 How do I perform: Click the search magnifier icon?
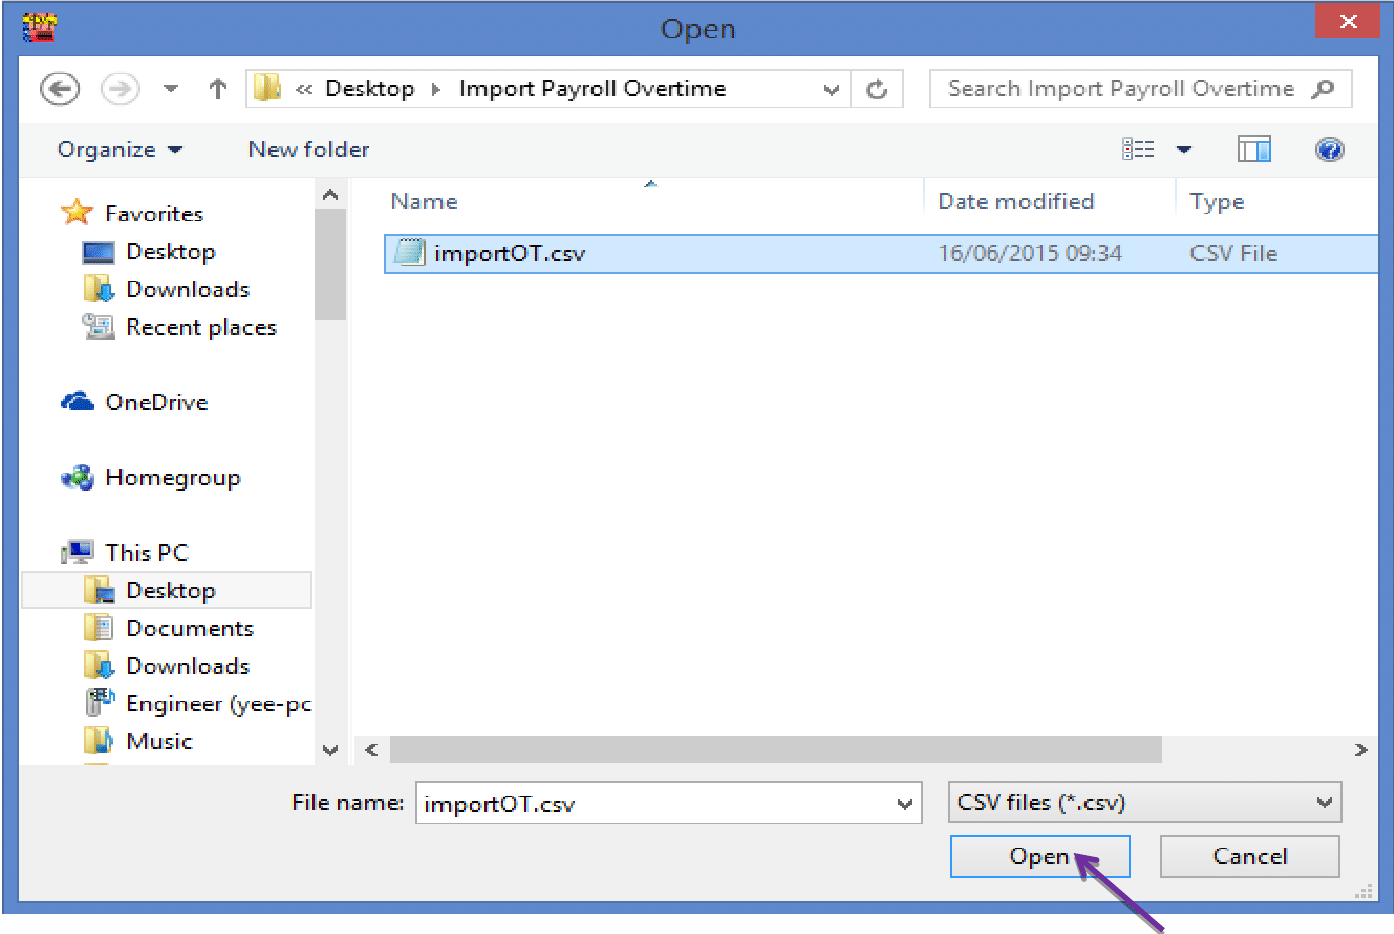pyautogui.click(x=1323, y=88)
